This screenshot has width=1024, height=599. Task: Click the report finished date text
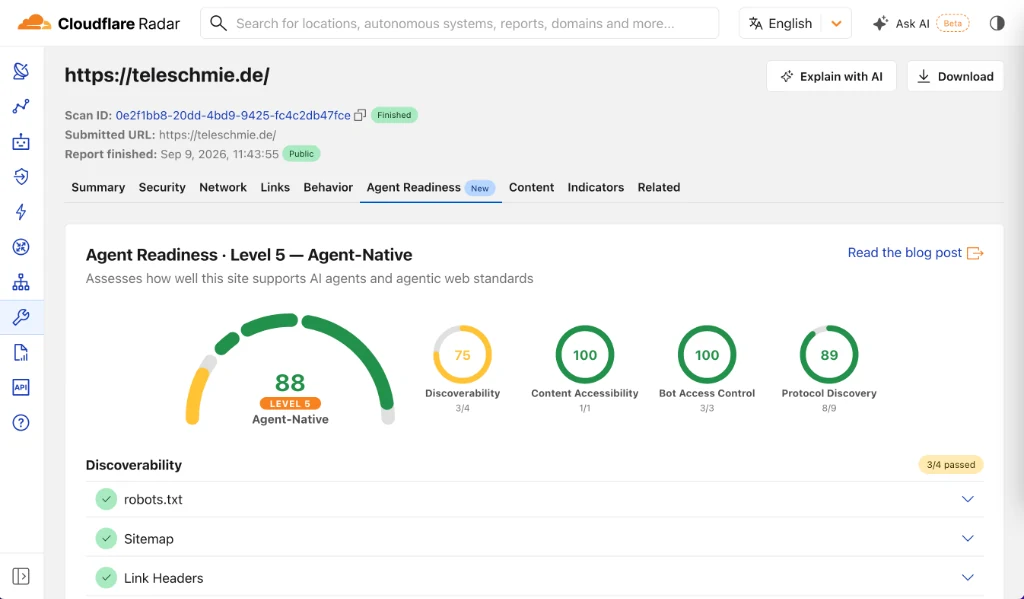click(x=219, y=154)
